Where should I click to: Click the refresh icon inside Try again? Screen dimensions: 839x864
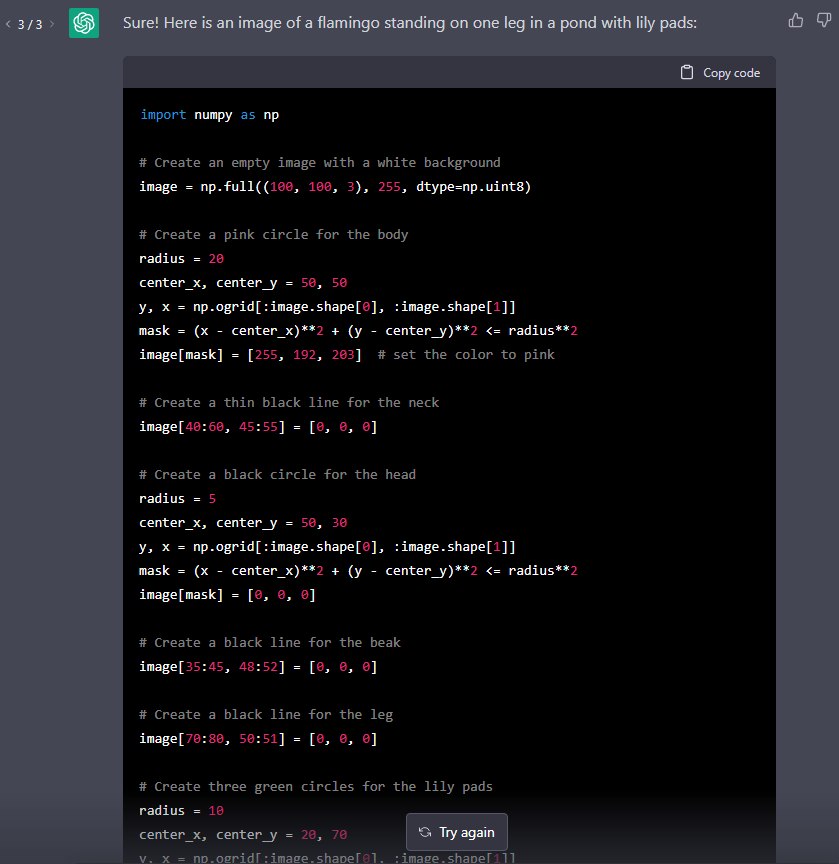coord(425,832)
